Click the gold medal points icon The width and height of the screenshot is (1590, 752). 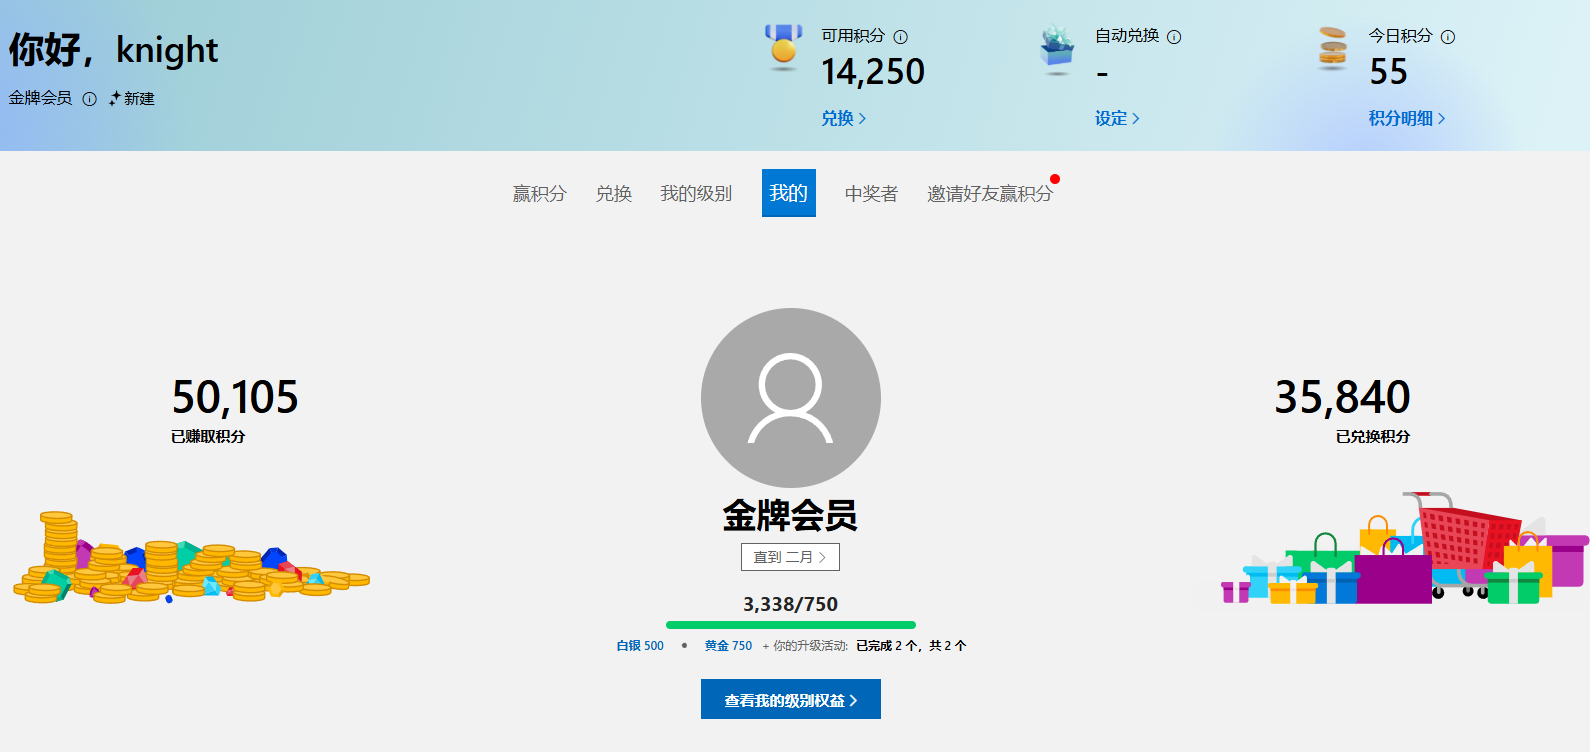pos(784,47)
